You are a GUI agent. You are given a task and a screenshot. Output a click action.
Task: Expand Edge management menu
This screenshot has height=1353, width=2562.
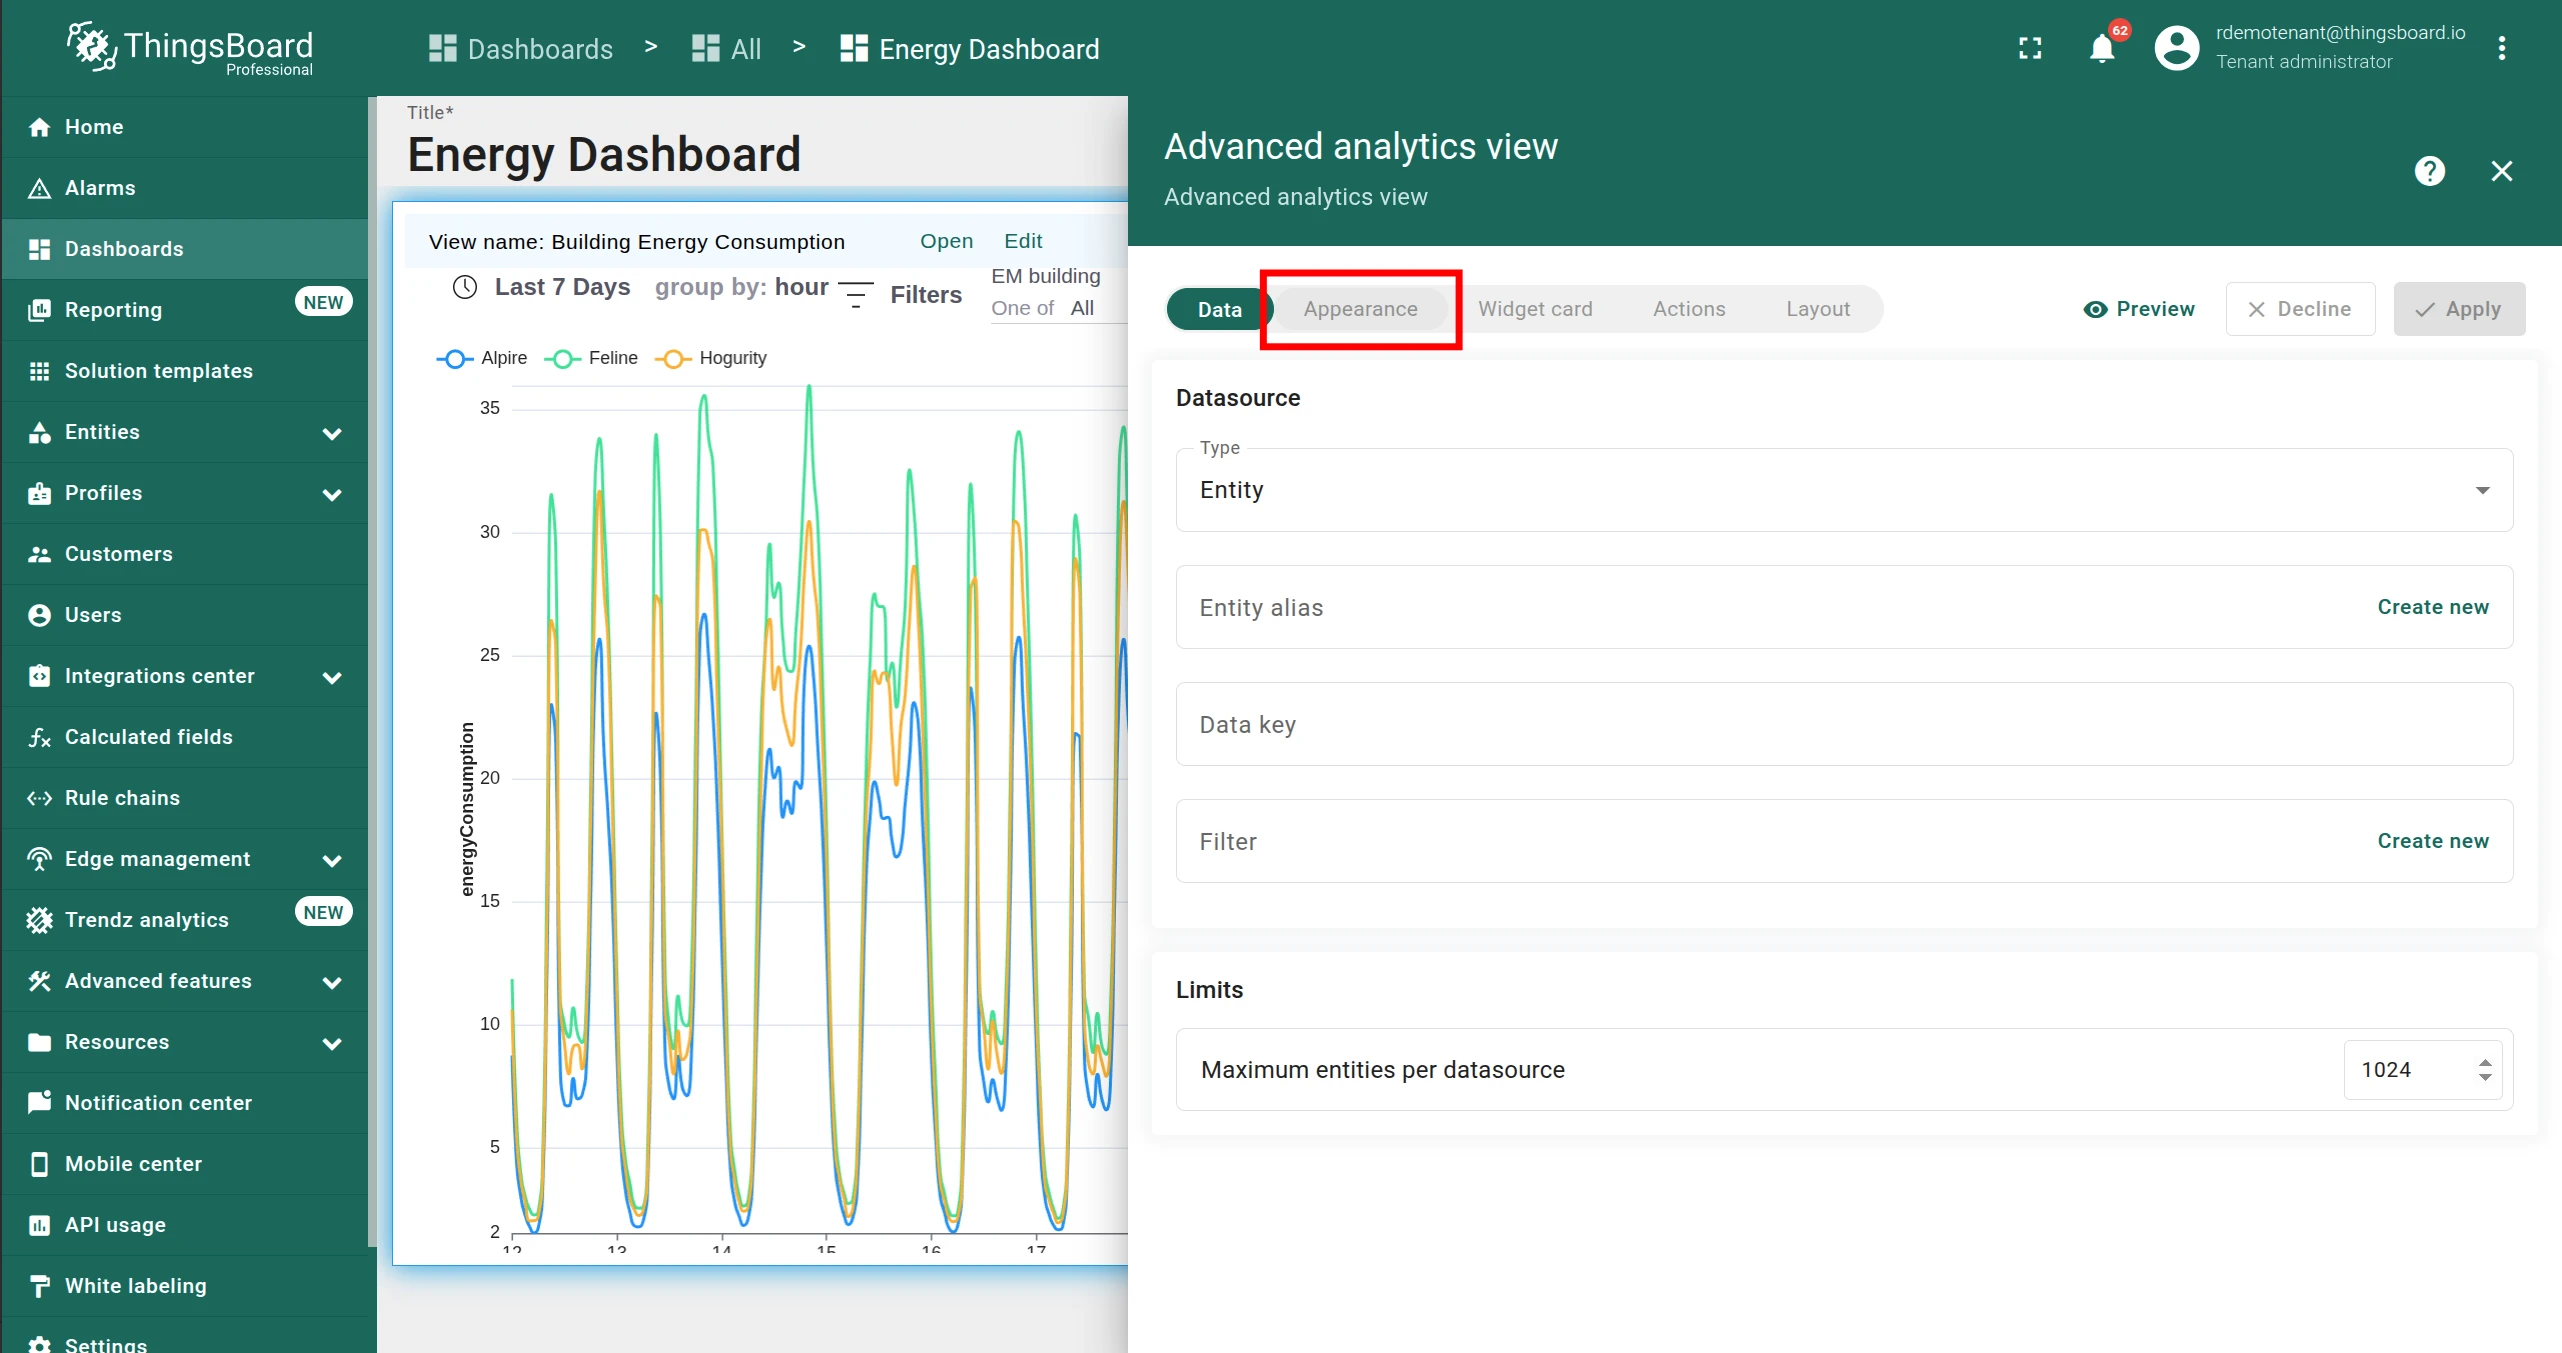point(332,860)
